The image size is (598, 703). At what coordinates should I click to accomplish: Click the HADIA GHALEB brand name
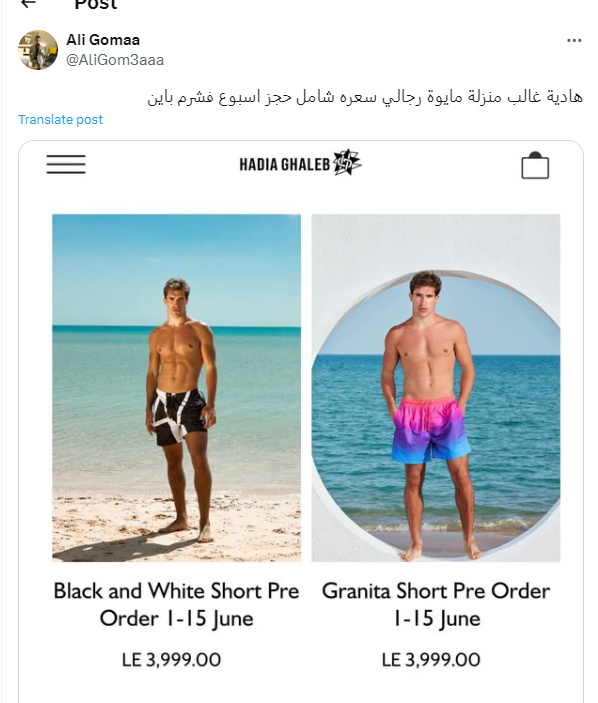285,165
